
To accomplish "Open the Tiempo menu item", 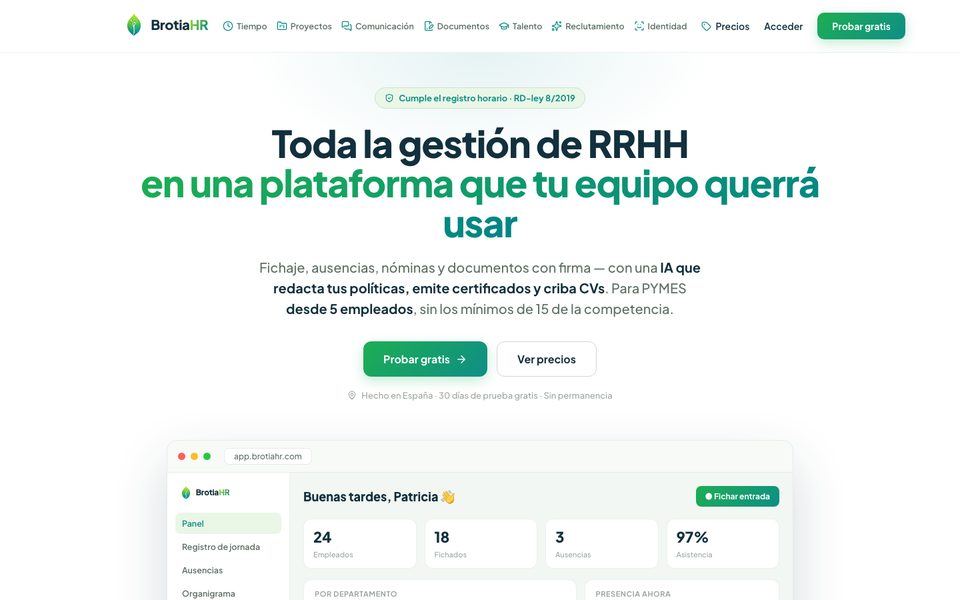I will 245,26.
